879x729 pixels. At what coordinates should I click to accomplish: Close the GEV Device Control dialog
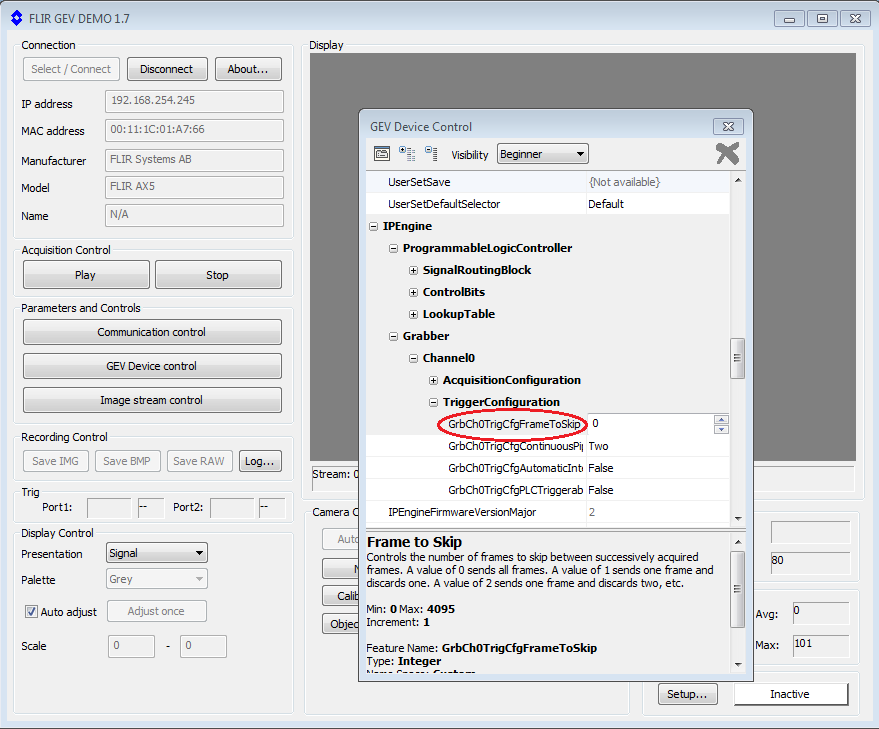(728, 127)
